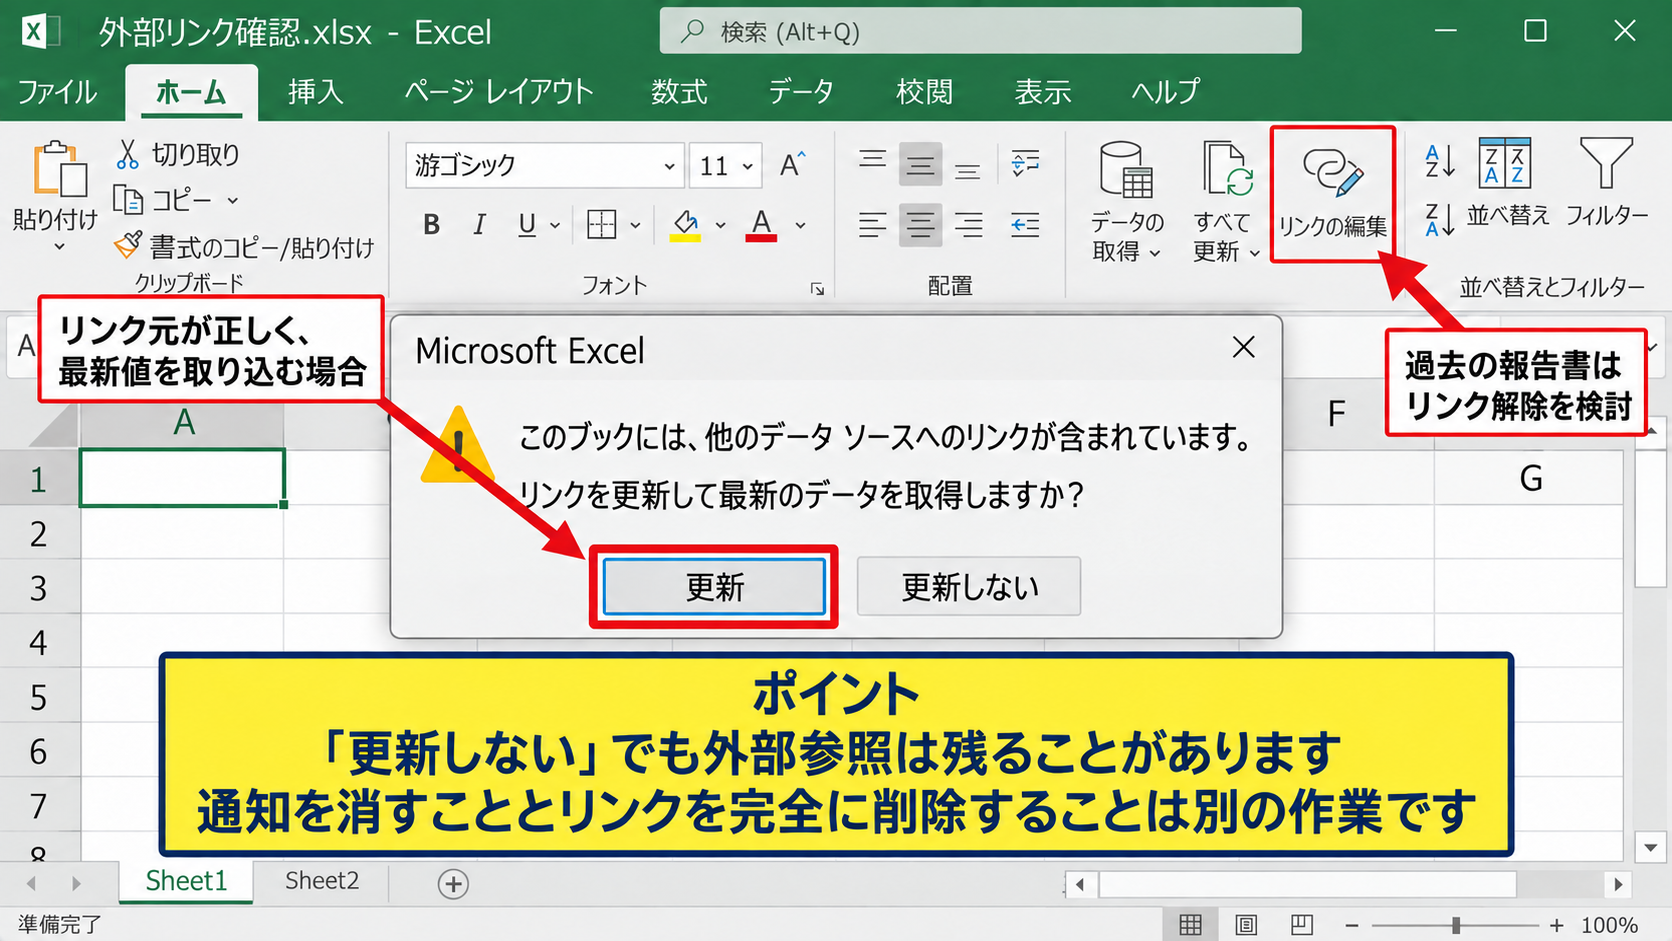Switch to Normal view in status bar
Viewport: 1672px width, 941px height.
1190,924
